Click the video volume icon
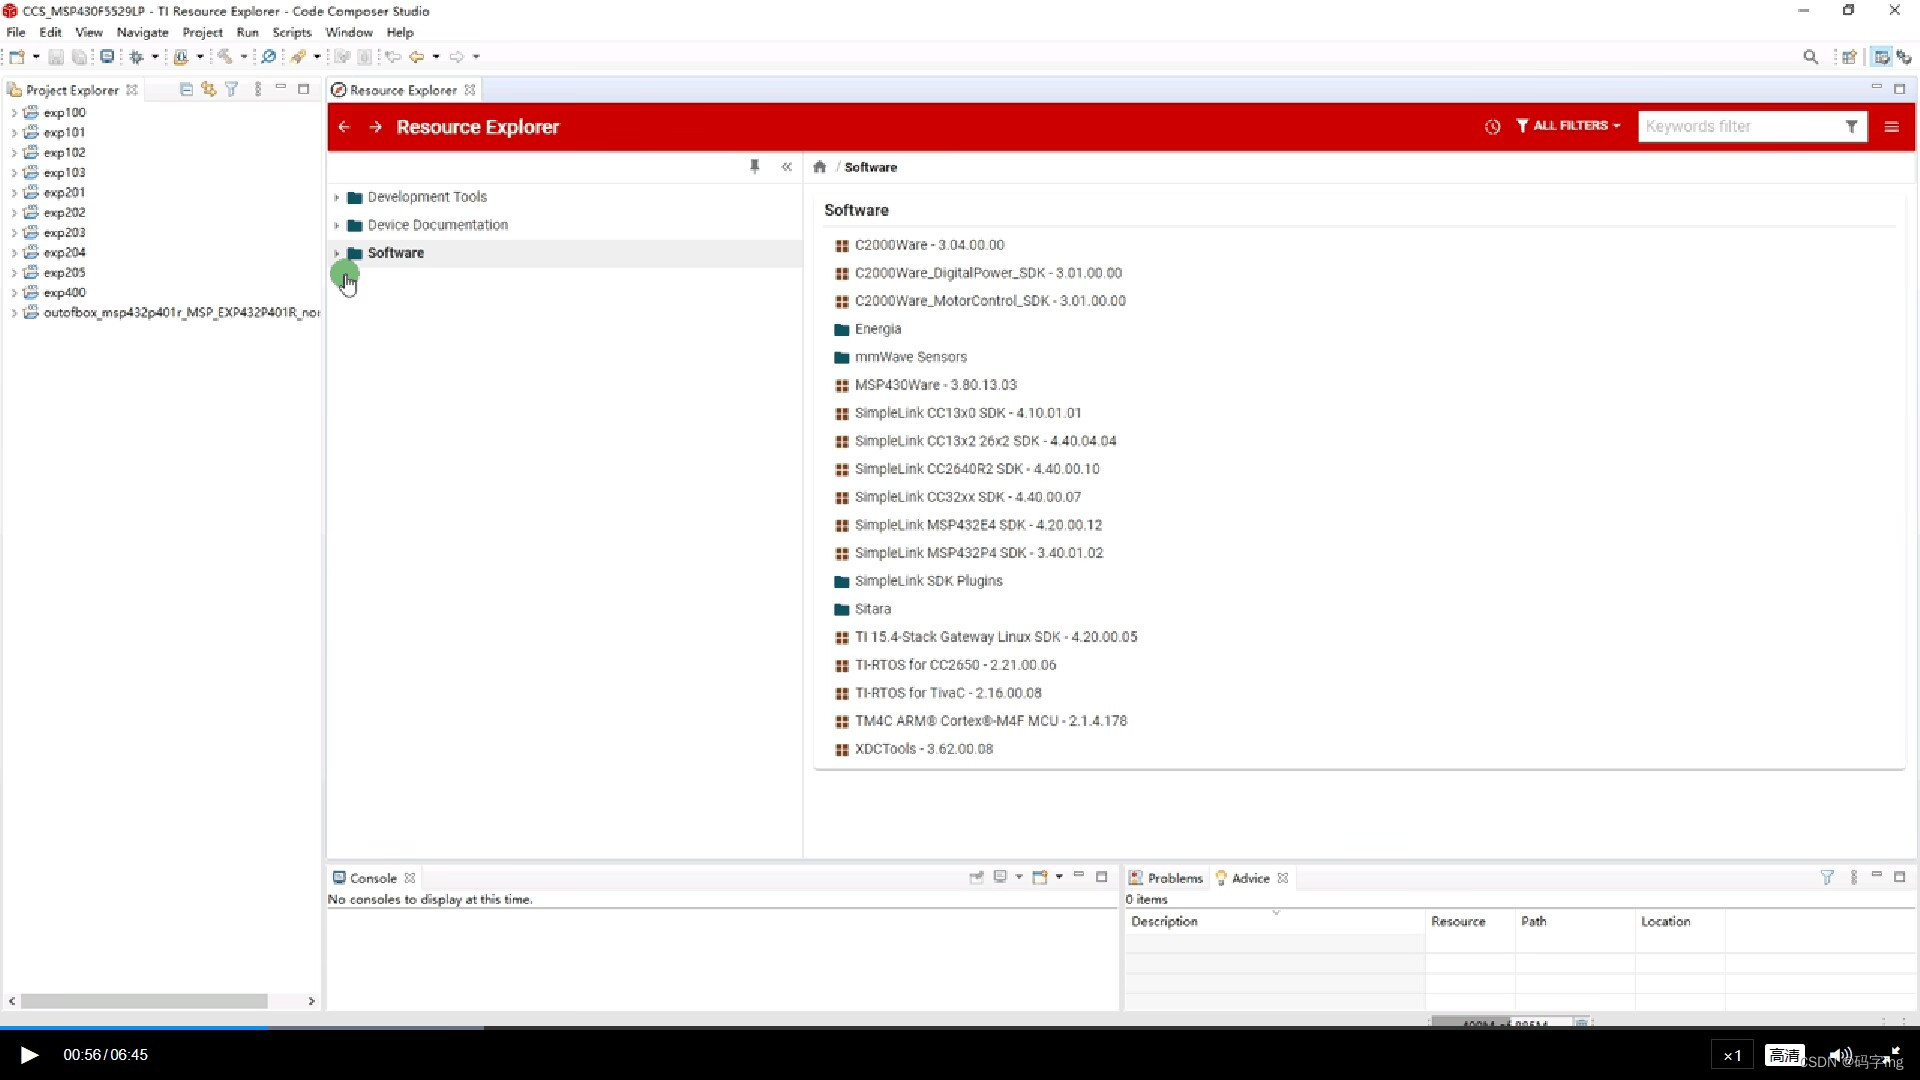This screenshot has width=1920, height=1080. (1840, 1055)
